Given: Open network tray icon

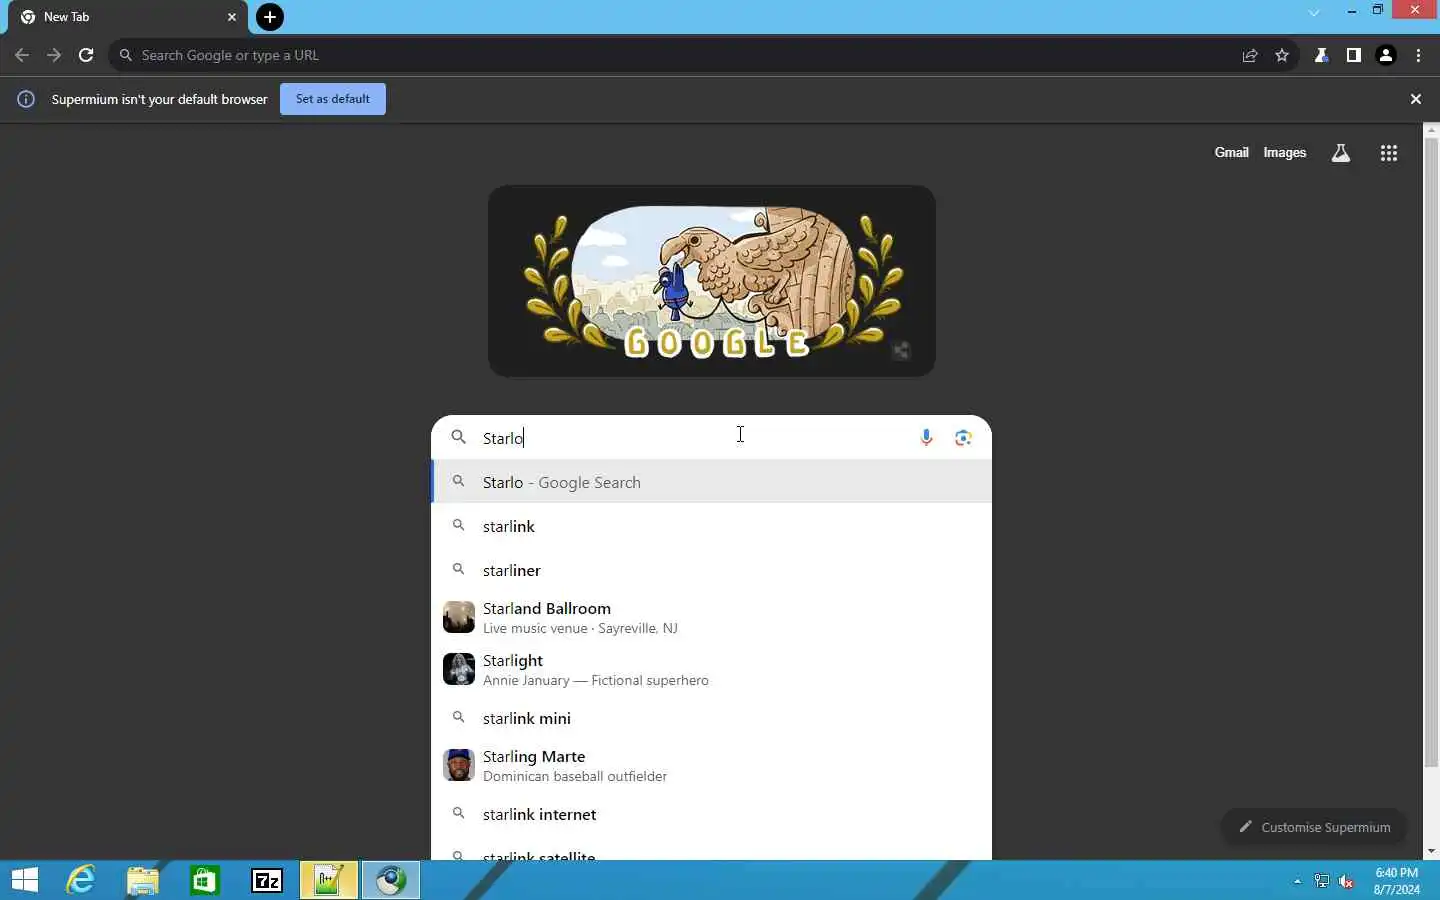Looking at the screenshot, I should click(x=1322, y=881).
